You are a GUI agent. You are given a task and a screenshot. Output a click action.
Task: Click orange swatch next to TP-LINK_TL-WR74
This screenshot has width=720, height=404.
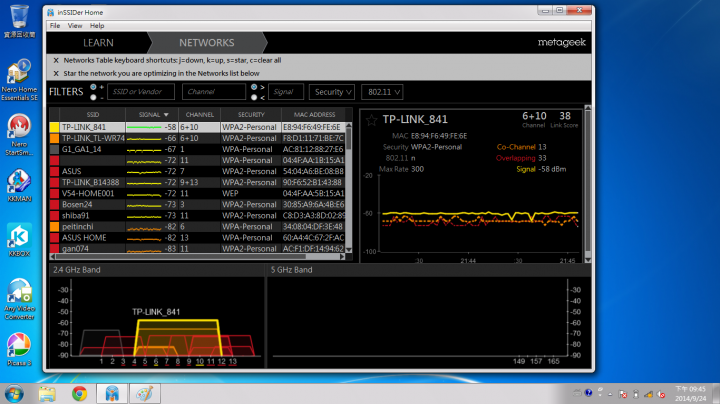click(x=54, y=138)
